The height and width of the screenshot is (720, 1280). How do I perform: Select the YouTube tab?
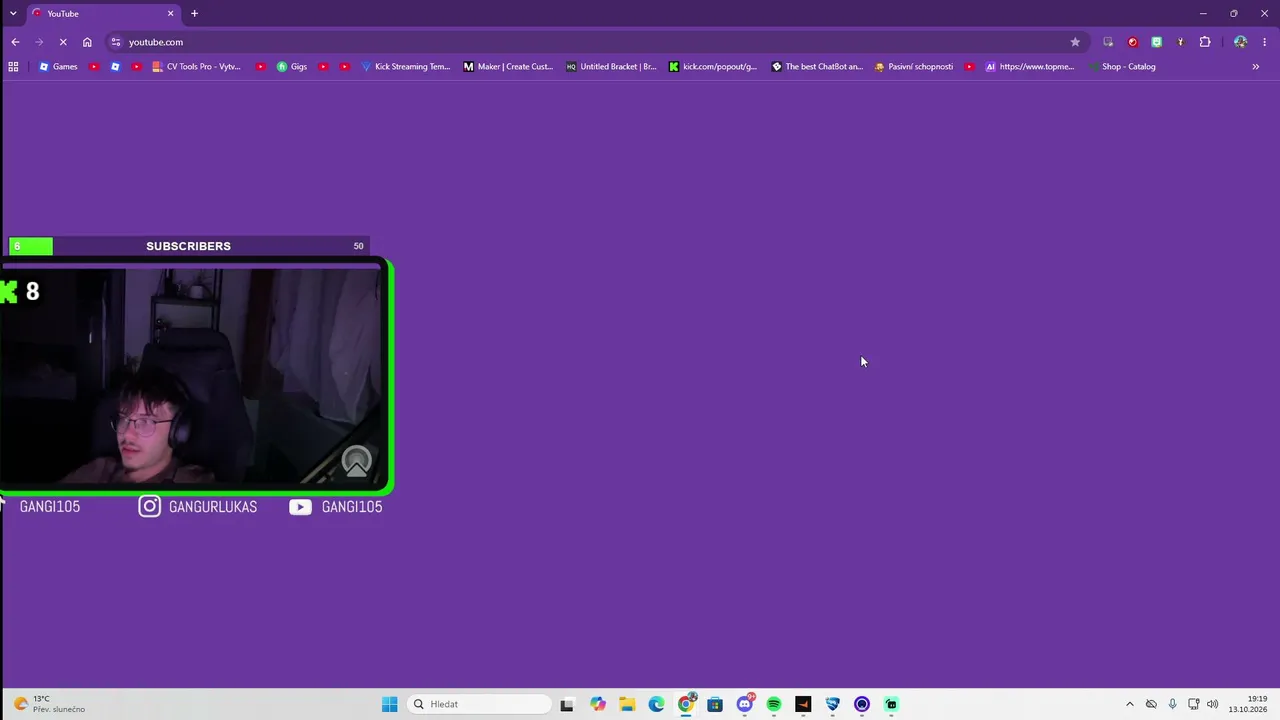pos(102,13)
